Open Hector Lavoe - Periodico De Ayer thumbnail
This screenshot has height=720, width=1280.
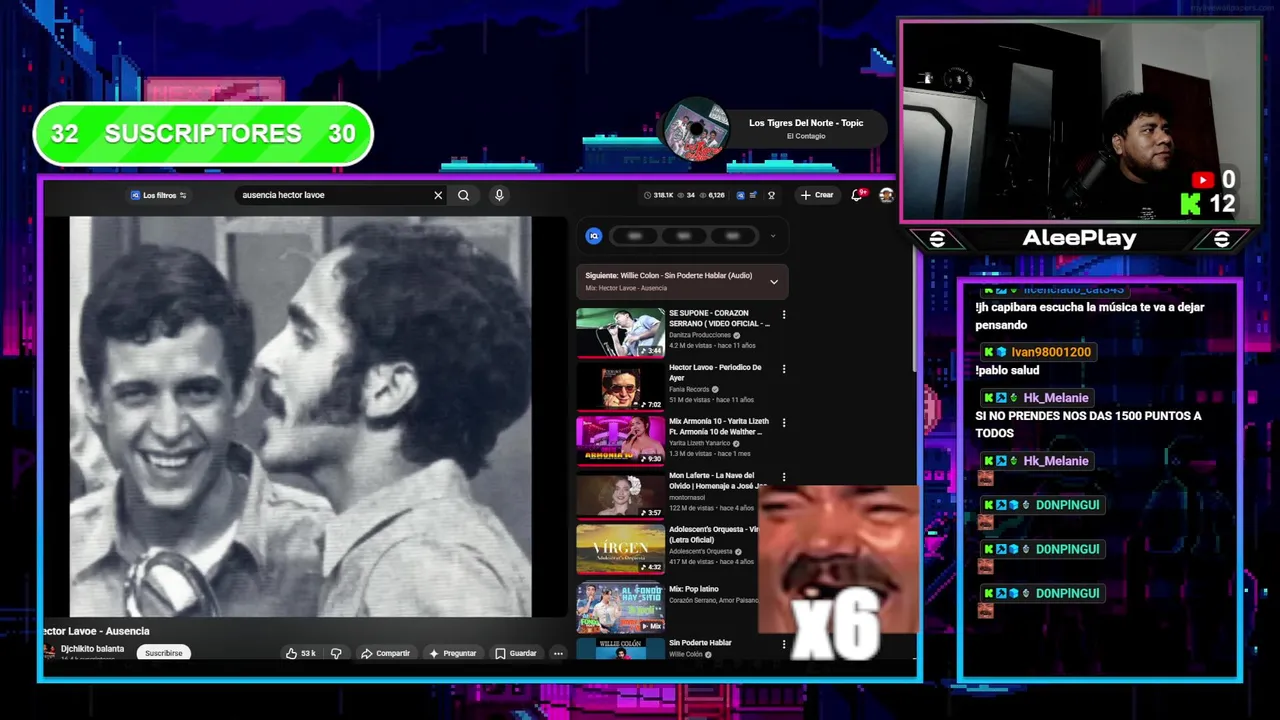coord(620,387)
